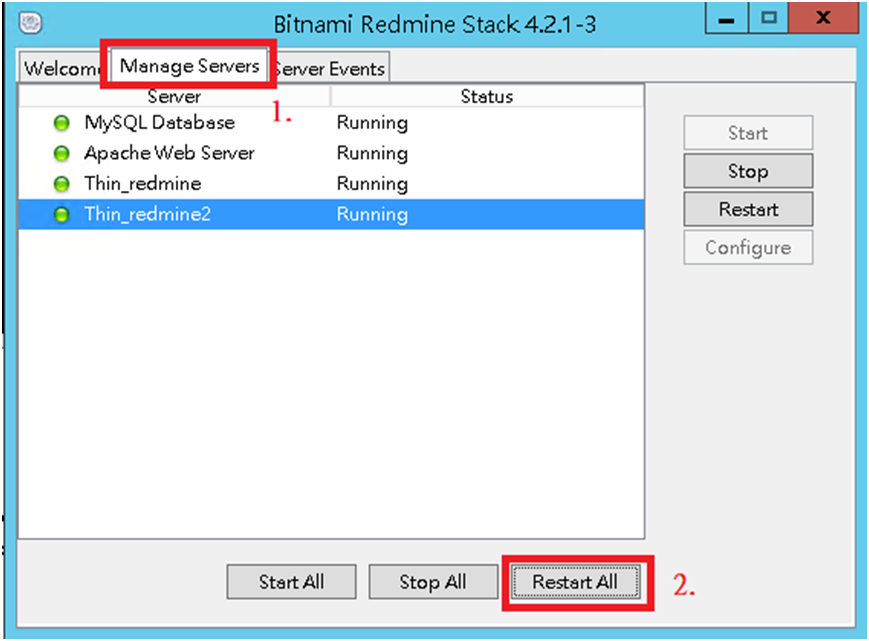This screenshot has height=641, width=869.
Task: Restart the selected server with Restart button
Action: 748,209
